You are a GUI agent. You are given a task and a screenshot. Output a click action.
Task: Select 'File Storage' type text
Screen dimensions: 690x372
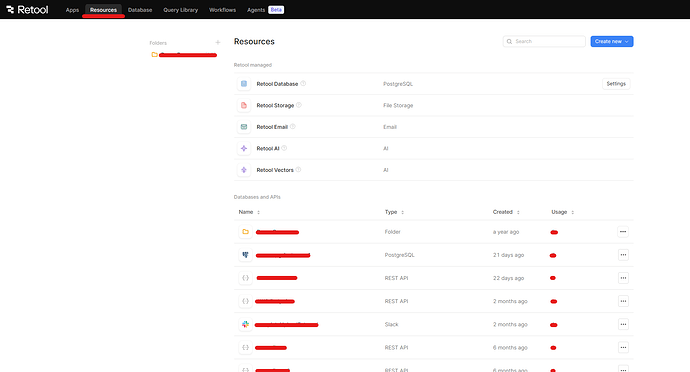[398, 105]
